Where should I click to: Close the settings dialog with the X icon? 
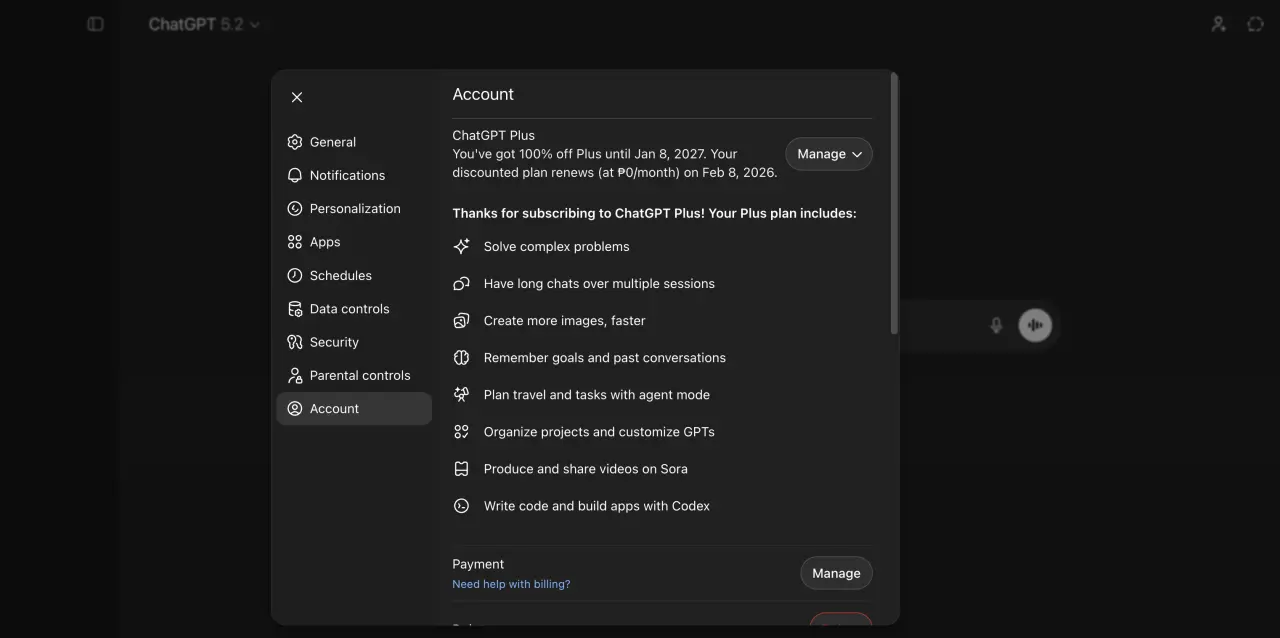[x=297, y=97]
